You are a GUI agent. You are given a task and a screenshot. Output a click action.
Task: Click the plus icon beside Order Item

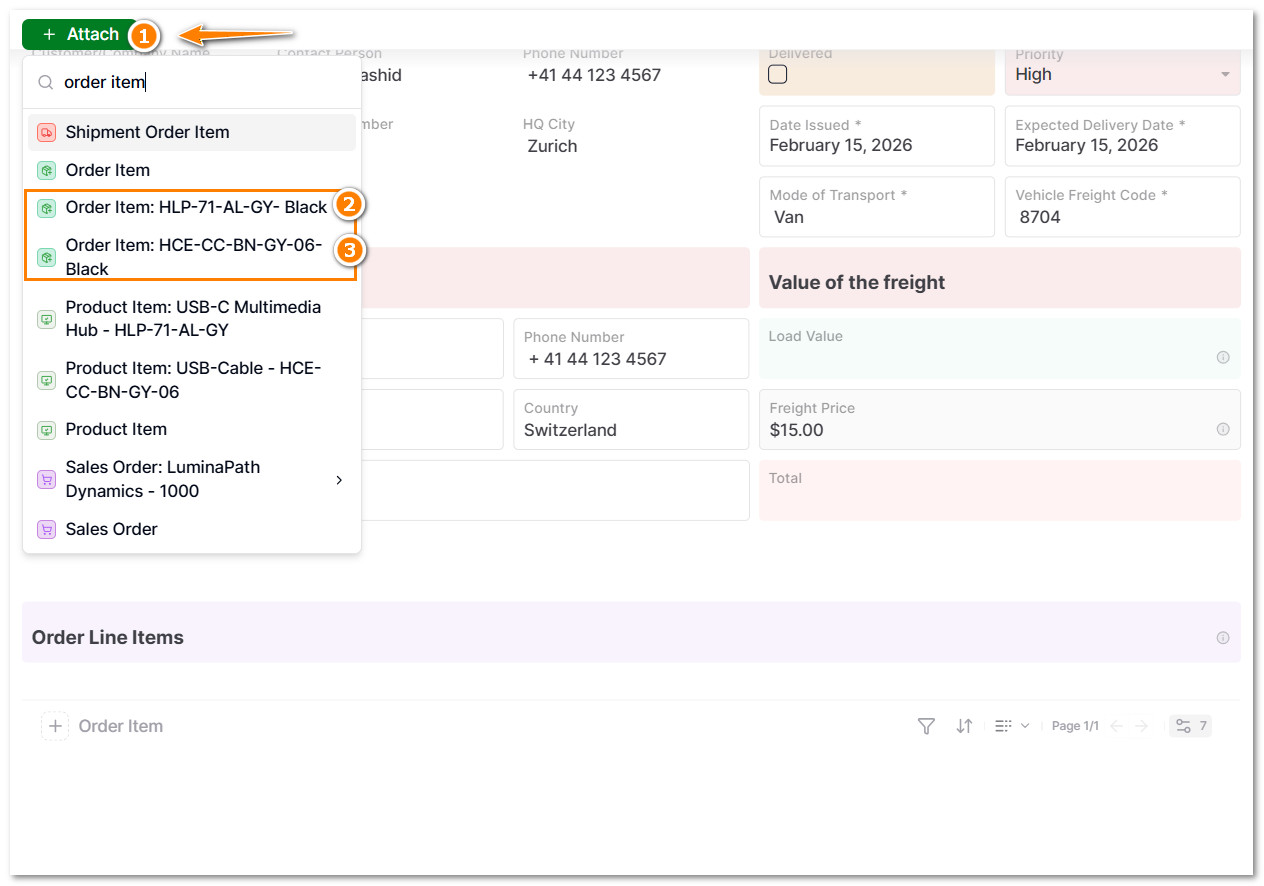click(x=55, y=726)
